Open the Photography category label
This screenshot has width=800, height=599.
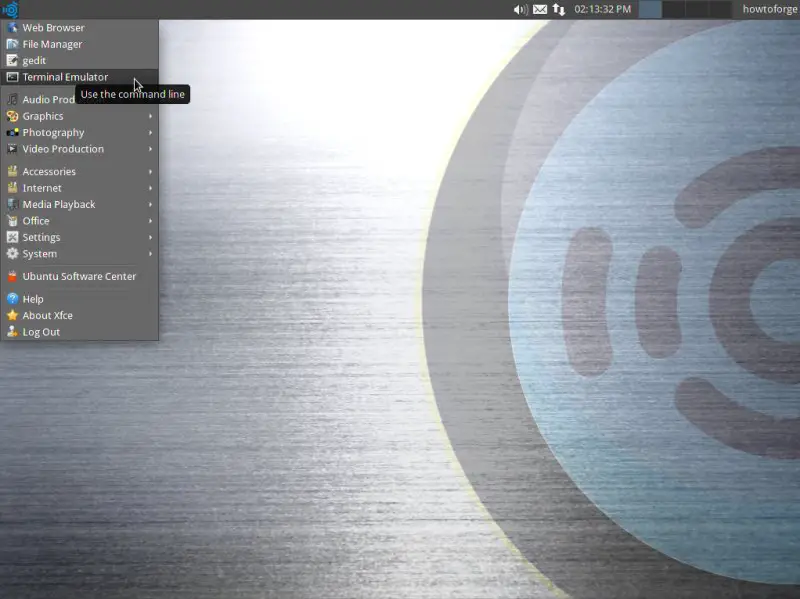tap(54, 133)
